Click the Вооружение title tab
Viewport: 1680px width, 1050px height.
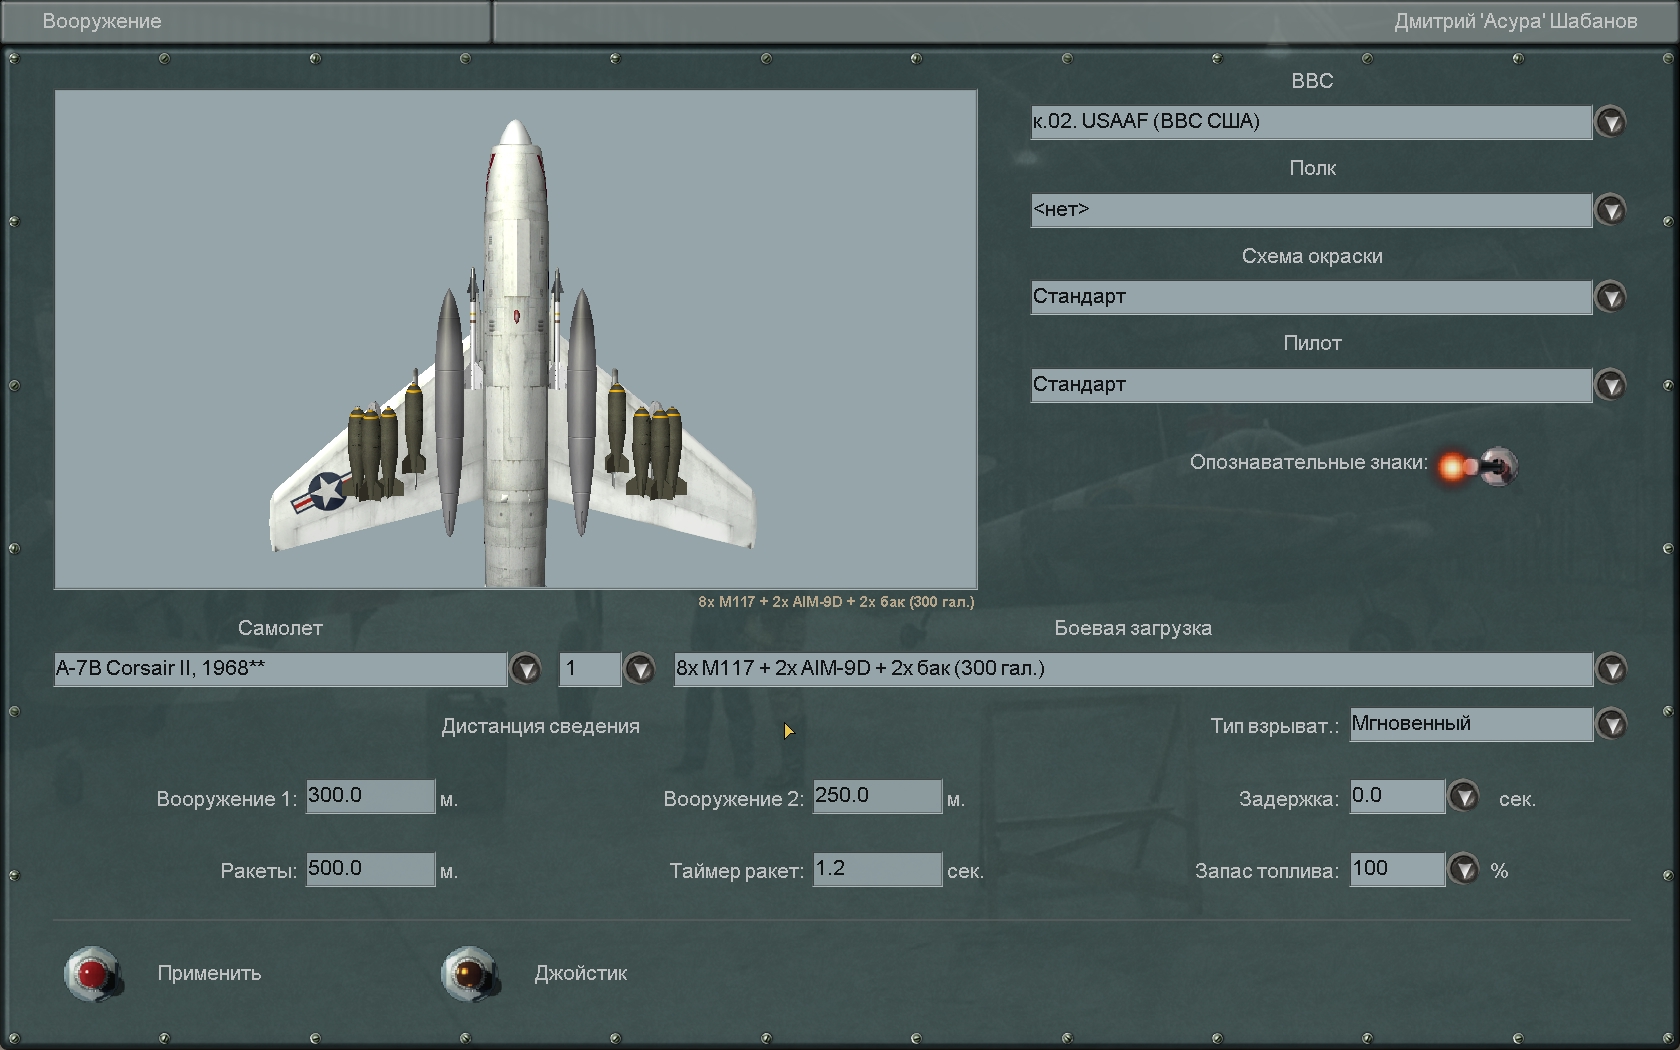point(102,21)
